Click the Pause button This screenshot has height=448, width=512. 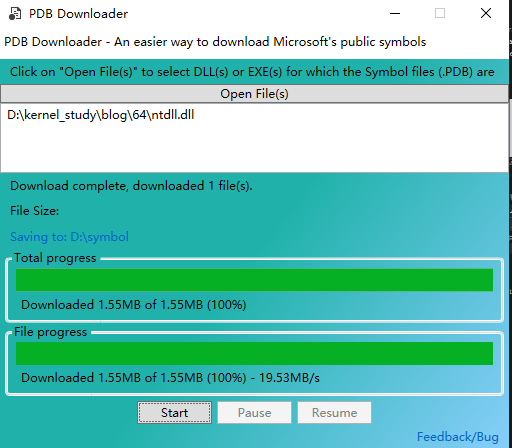254,413
